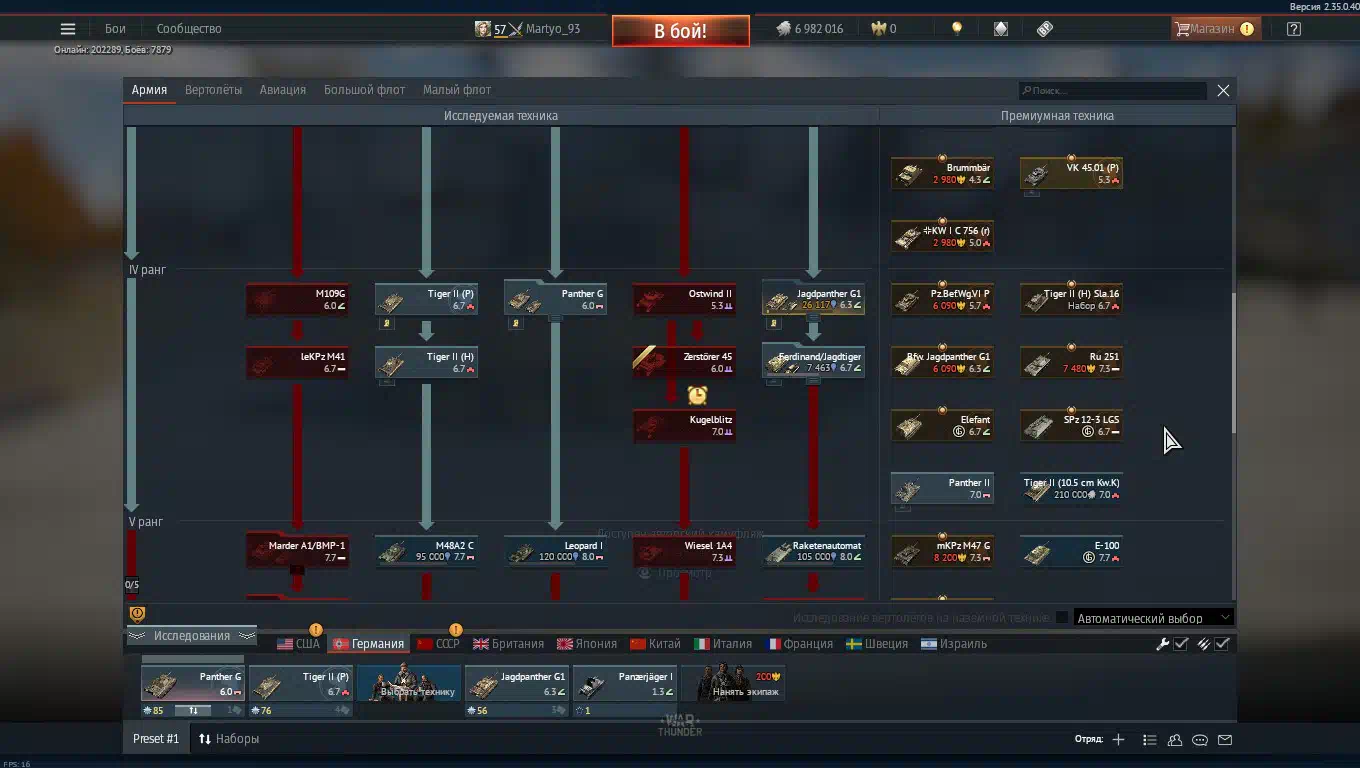Select the Leopard I vehicle card
This screenshot has width=1360, height=768.
tap(556, 552)
